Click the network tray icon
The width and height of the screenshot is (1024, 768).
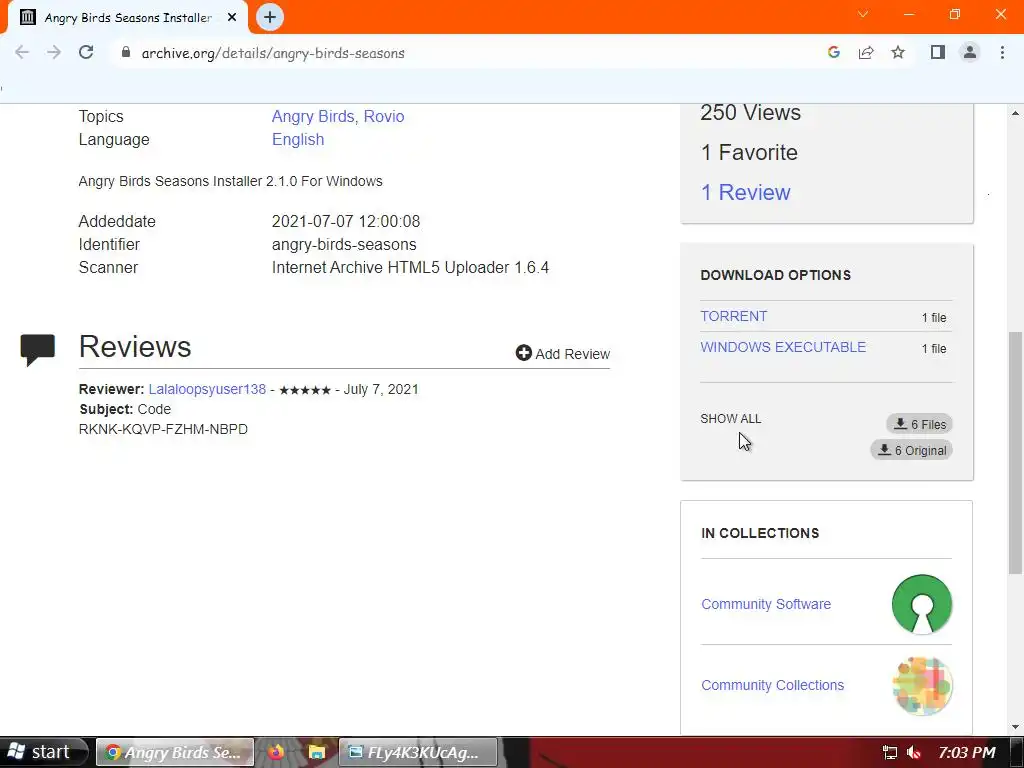pyautogui.click(x=889, y=752)
